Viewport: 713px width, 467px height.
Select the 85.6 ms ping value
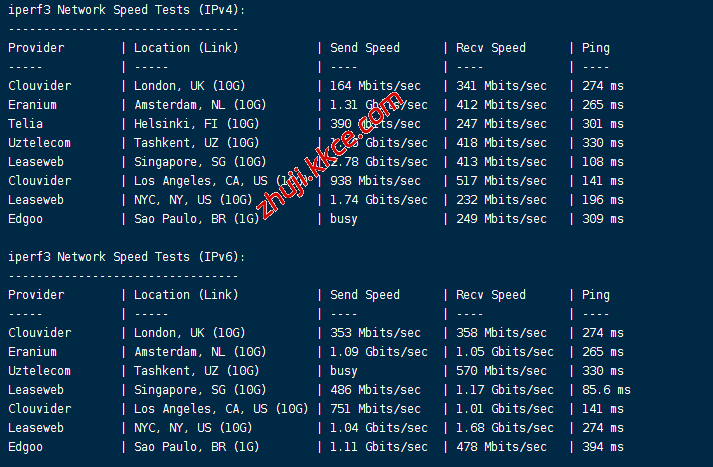pos(606,390)
